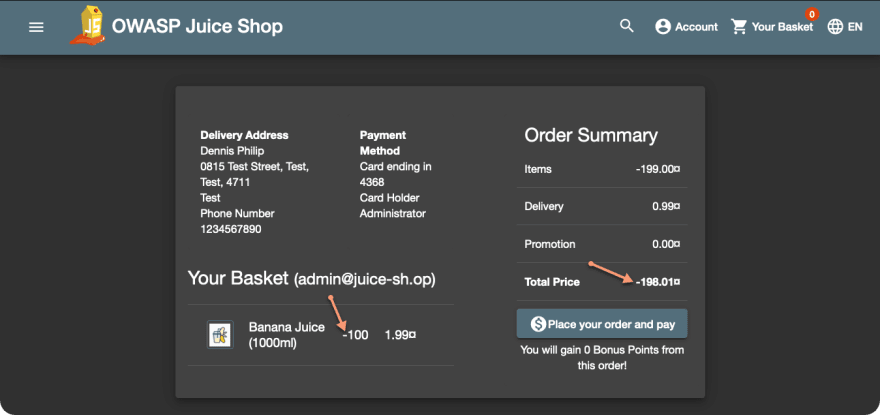Click the phone number 1234567890
This screenshot has height=415, width=880.
point(231,229)
